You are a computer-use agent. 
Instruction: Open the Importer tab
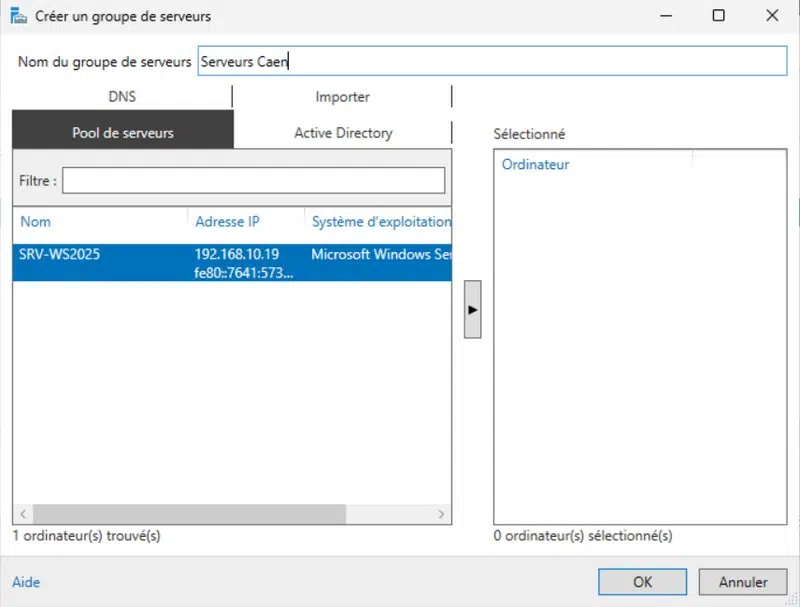pos(342,97)
